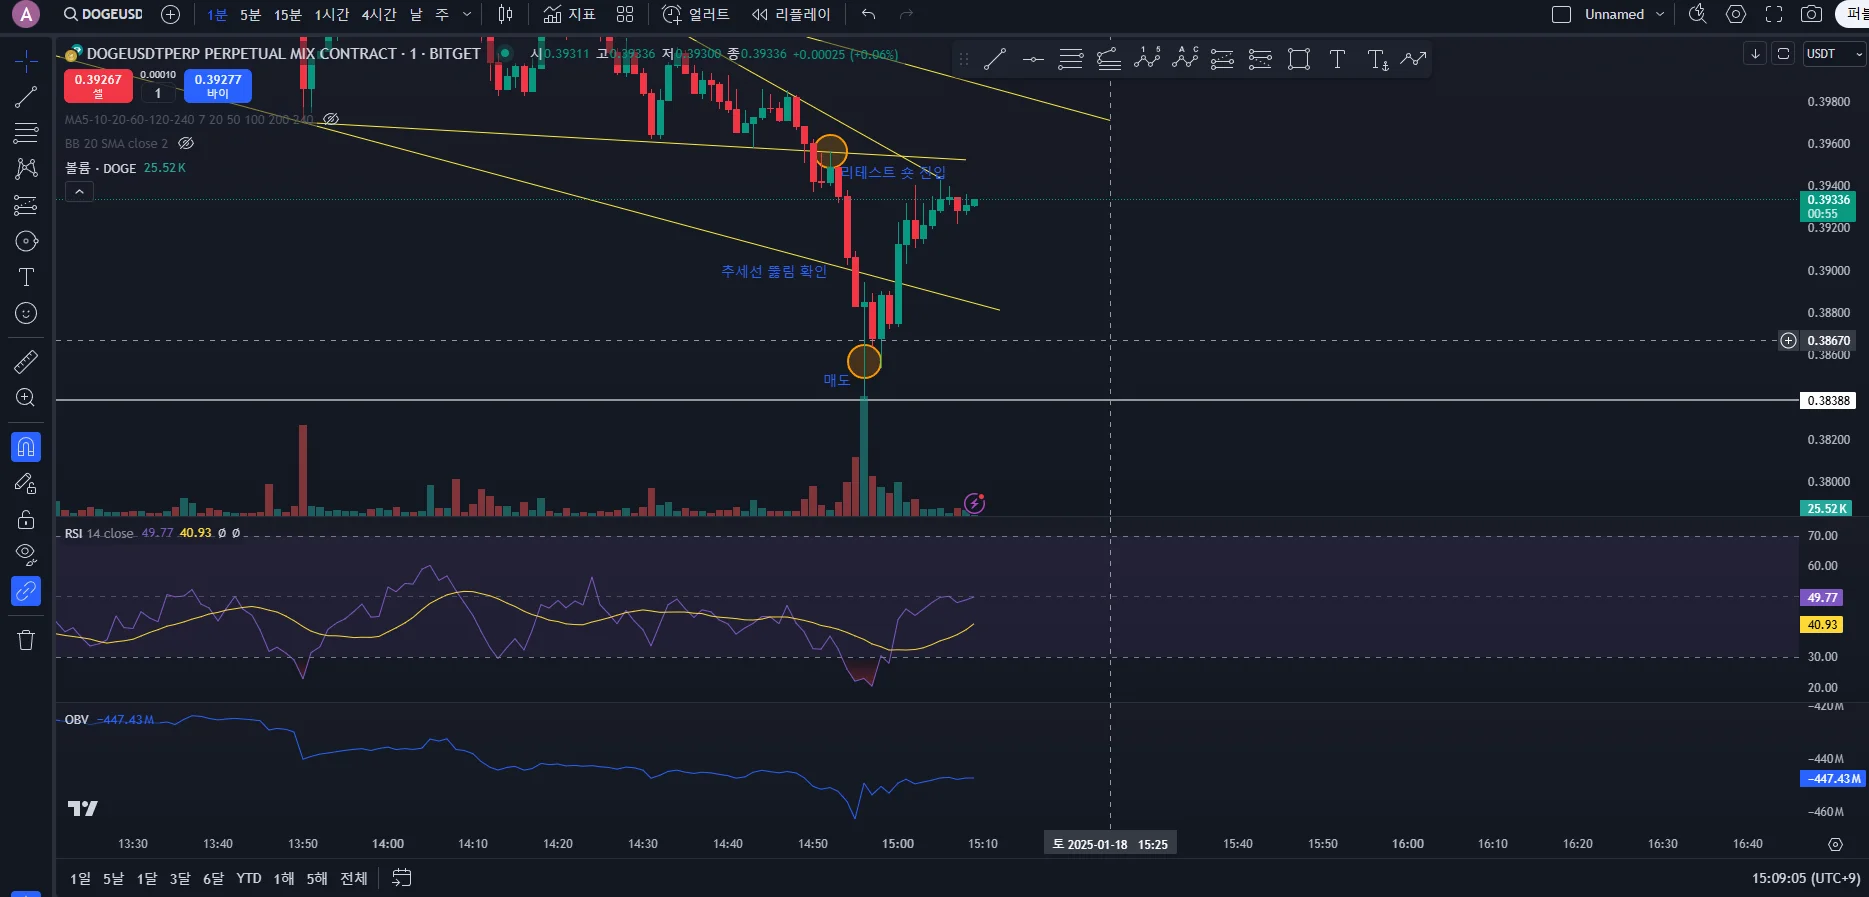The image size is (1869, 897).
Task: Add a symbol to compare with plus icon
Action: pyautogui.click(x=171, y=14)
